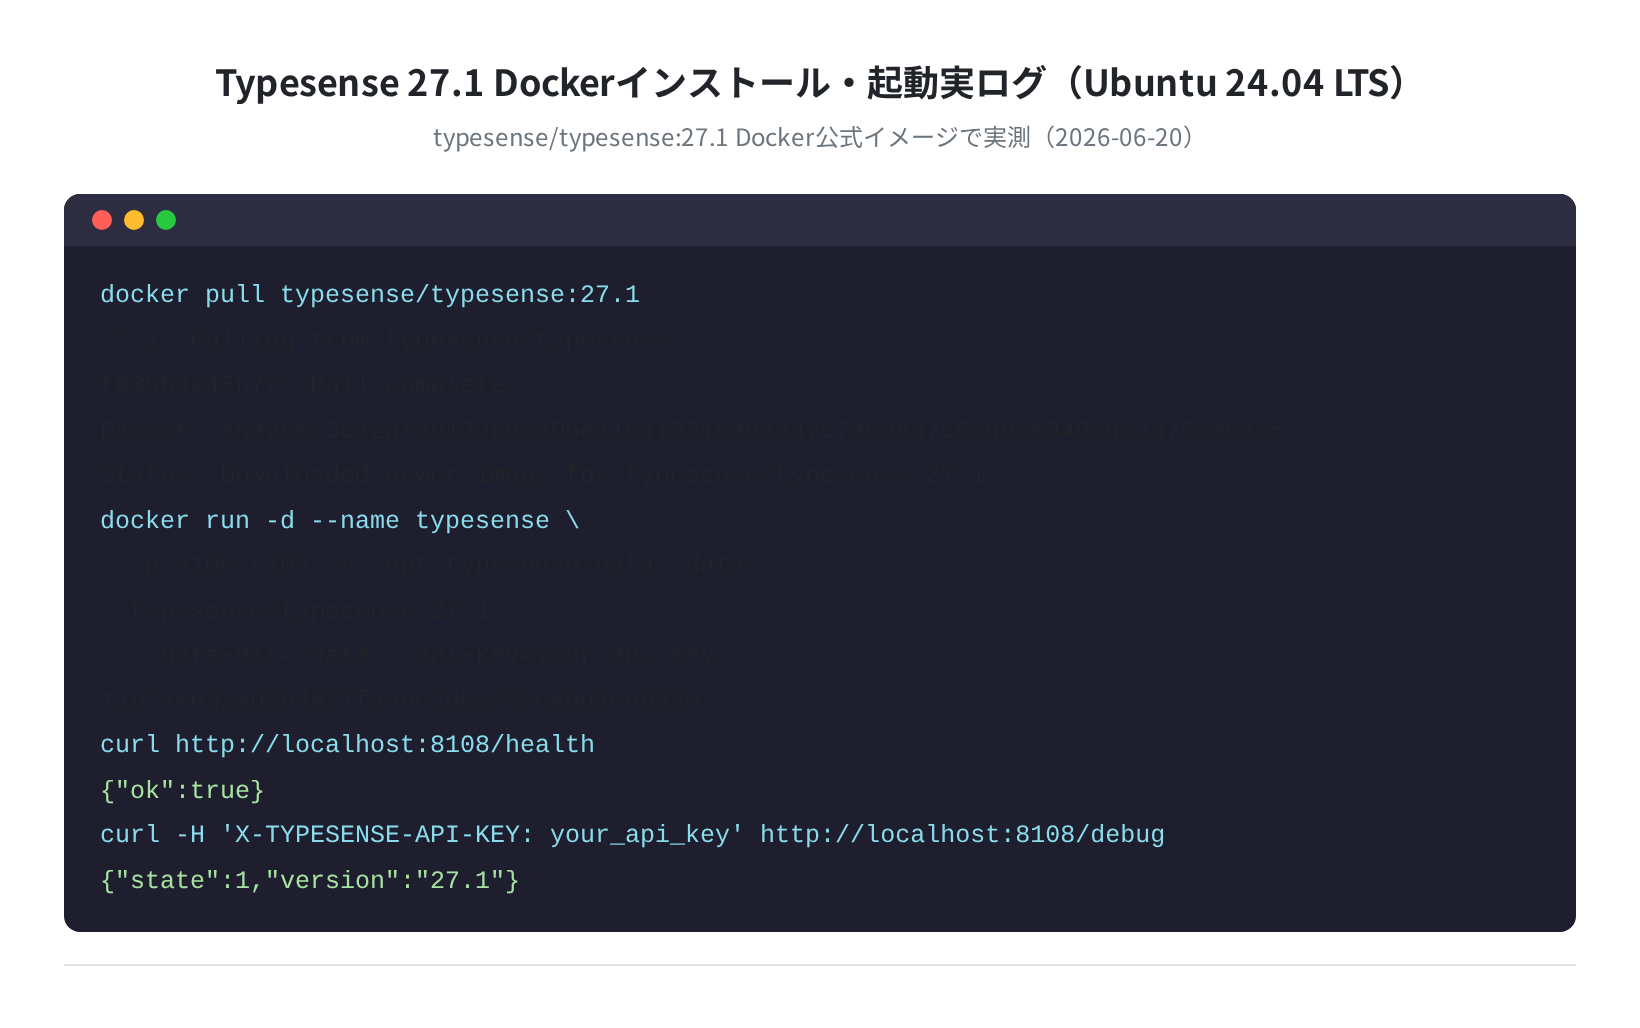Select the dim "Pull complete" layer line

point(302,385)
